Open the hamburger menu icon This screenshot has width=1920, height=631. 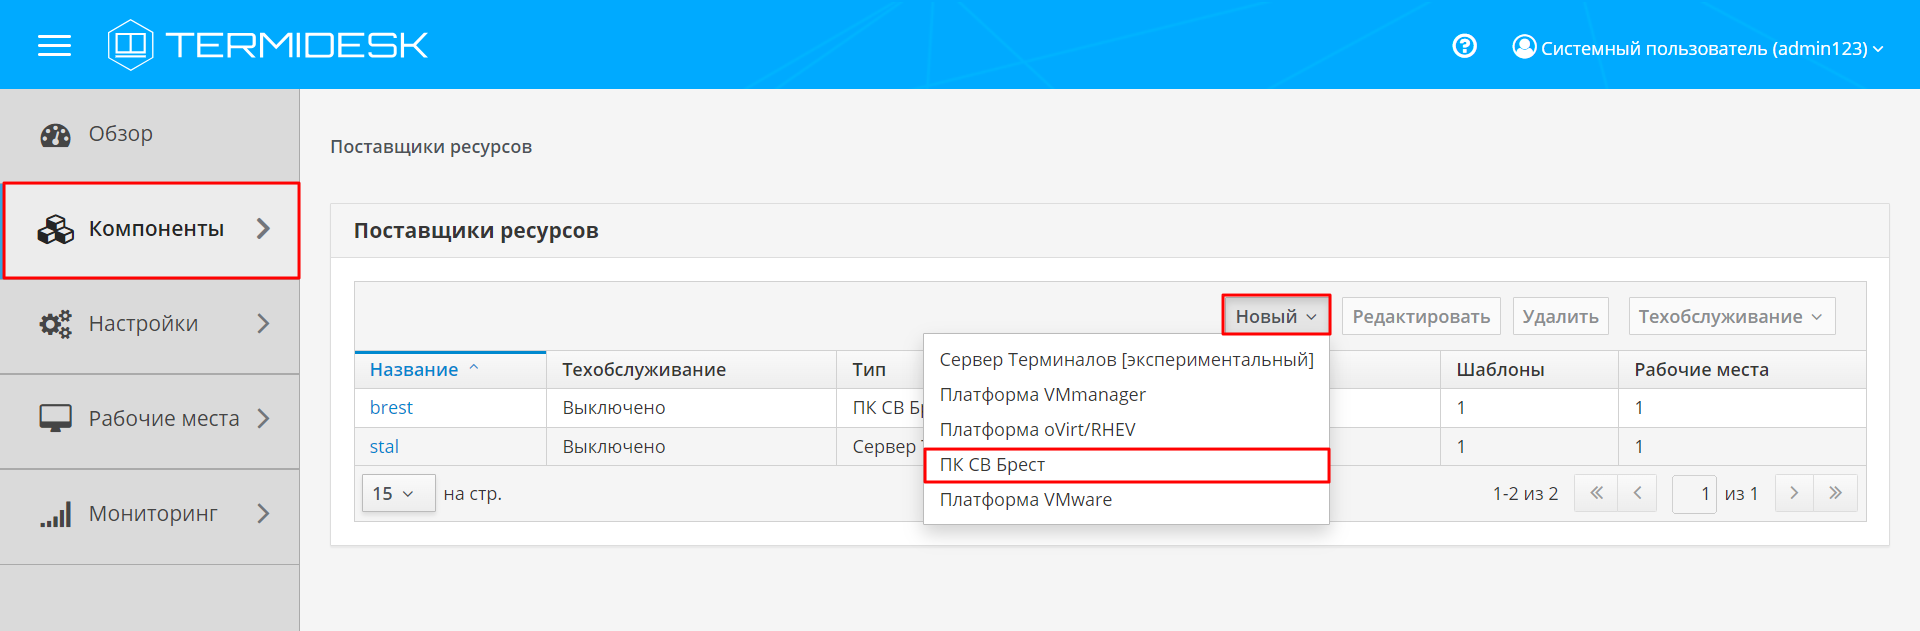pos(54,45)
